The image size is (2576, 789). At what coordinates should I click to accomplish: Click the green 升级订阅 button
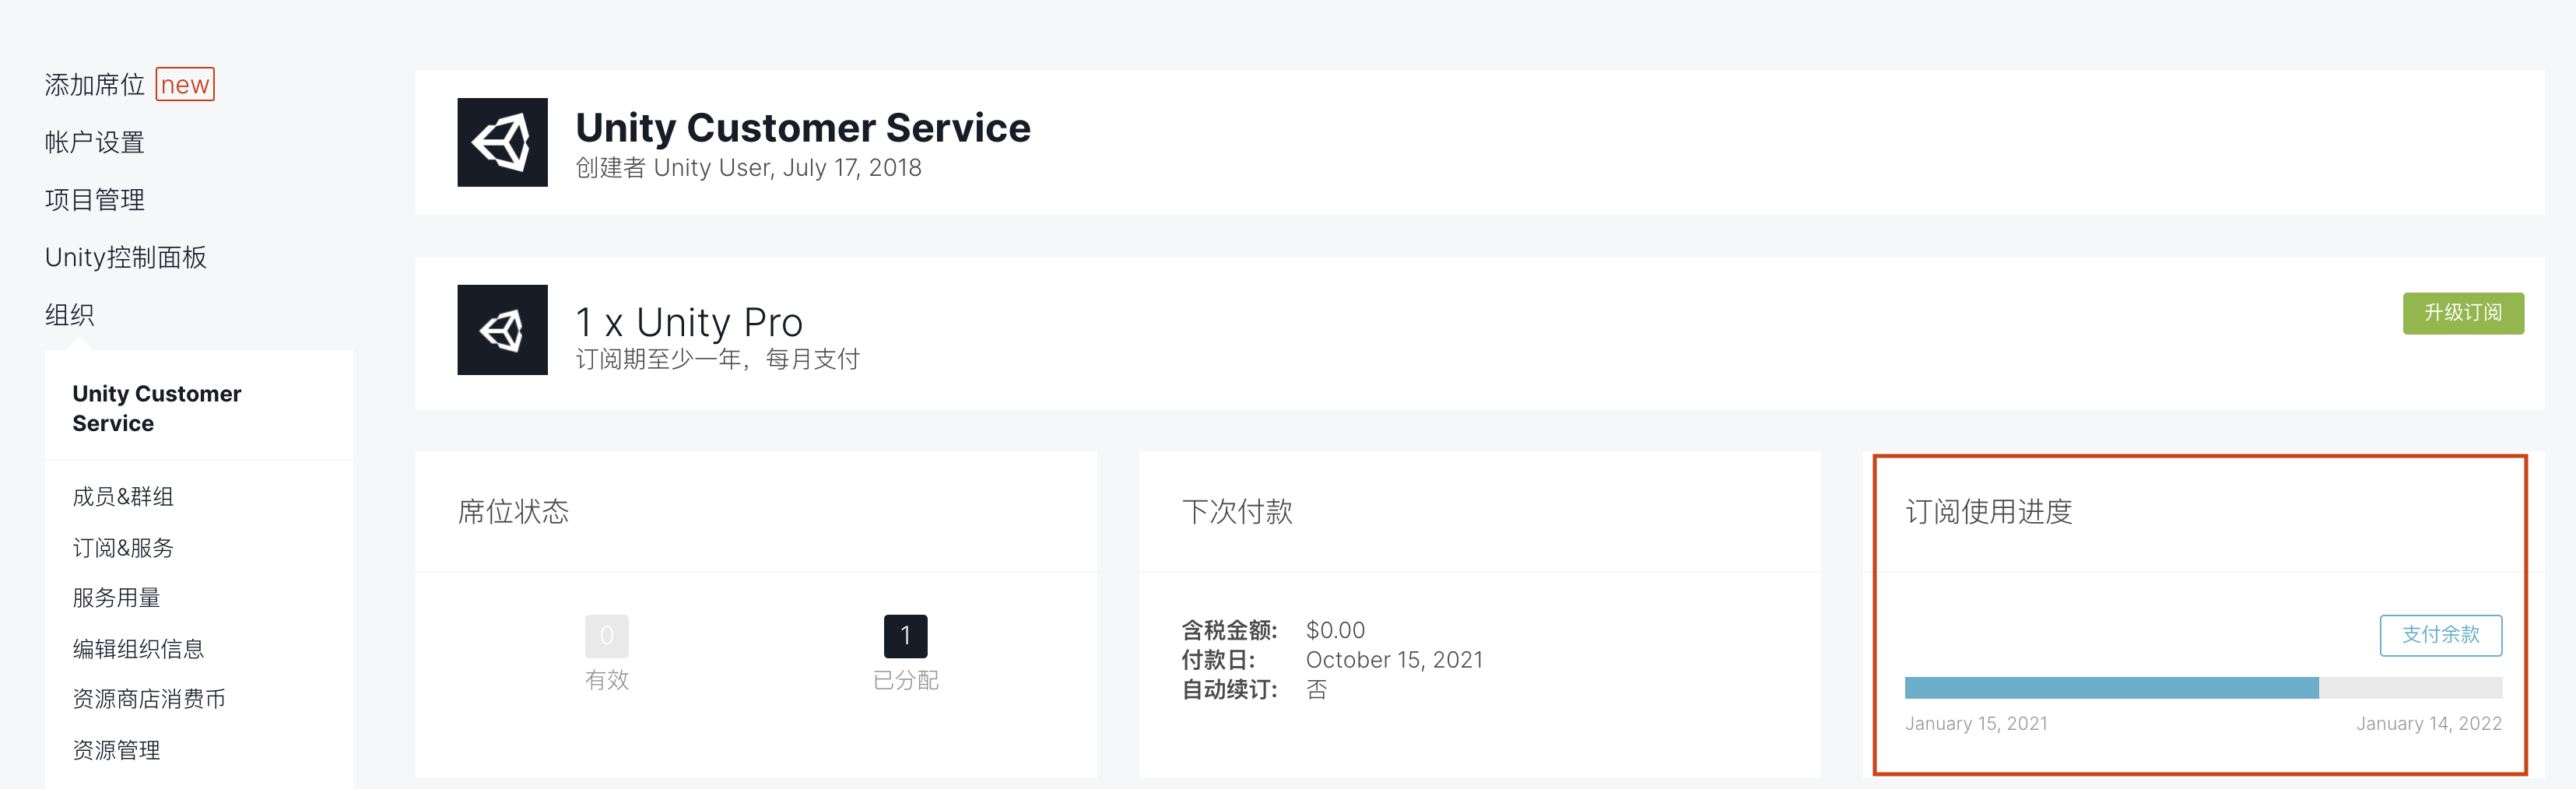click(2463, 313)
